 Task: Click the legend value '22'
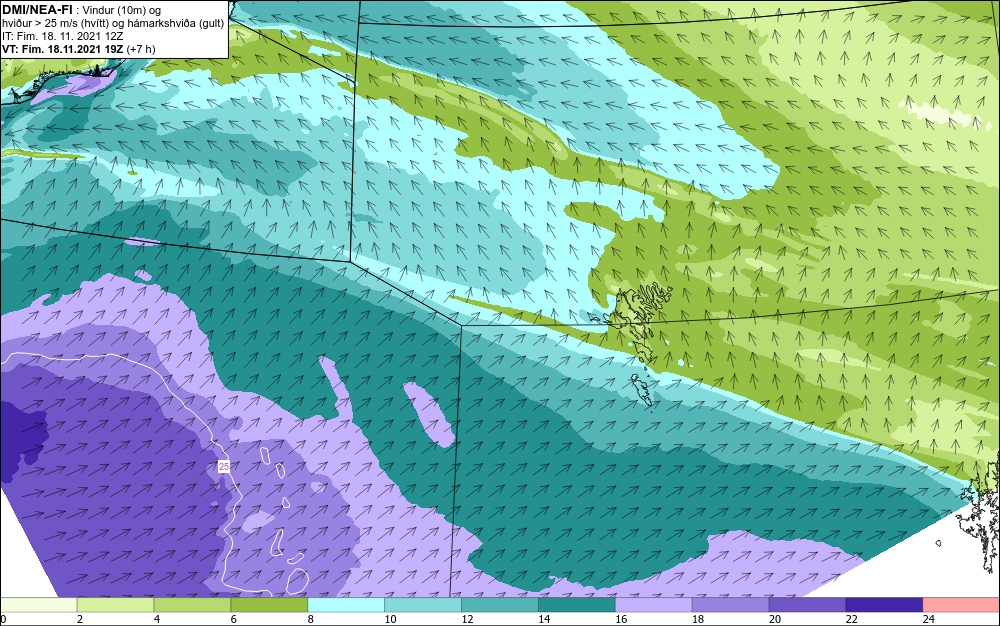pos(851,619)
